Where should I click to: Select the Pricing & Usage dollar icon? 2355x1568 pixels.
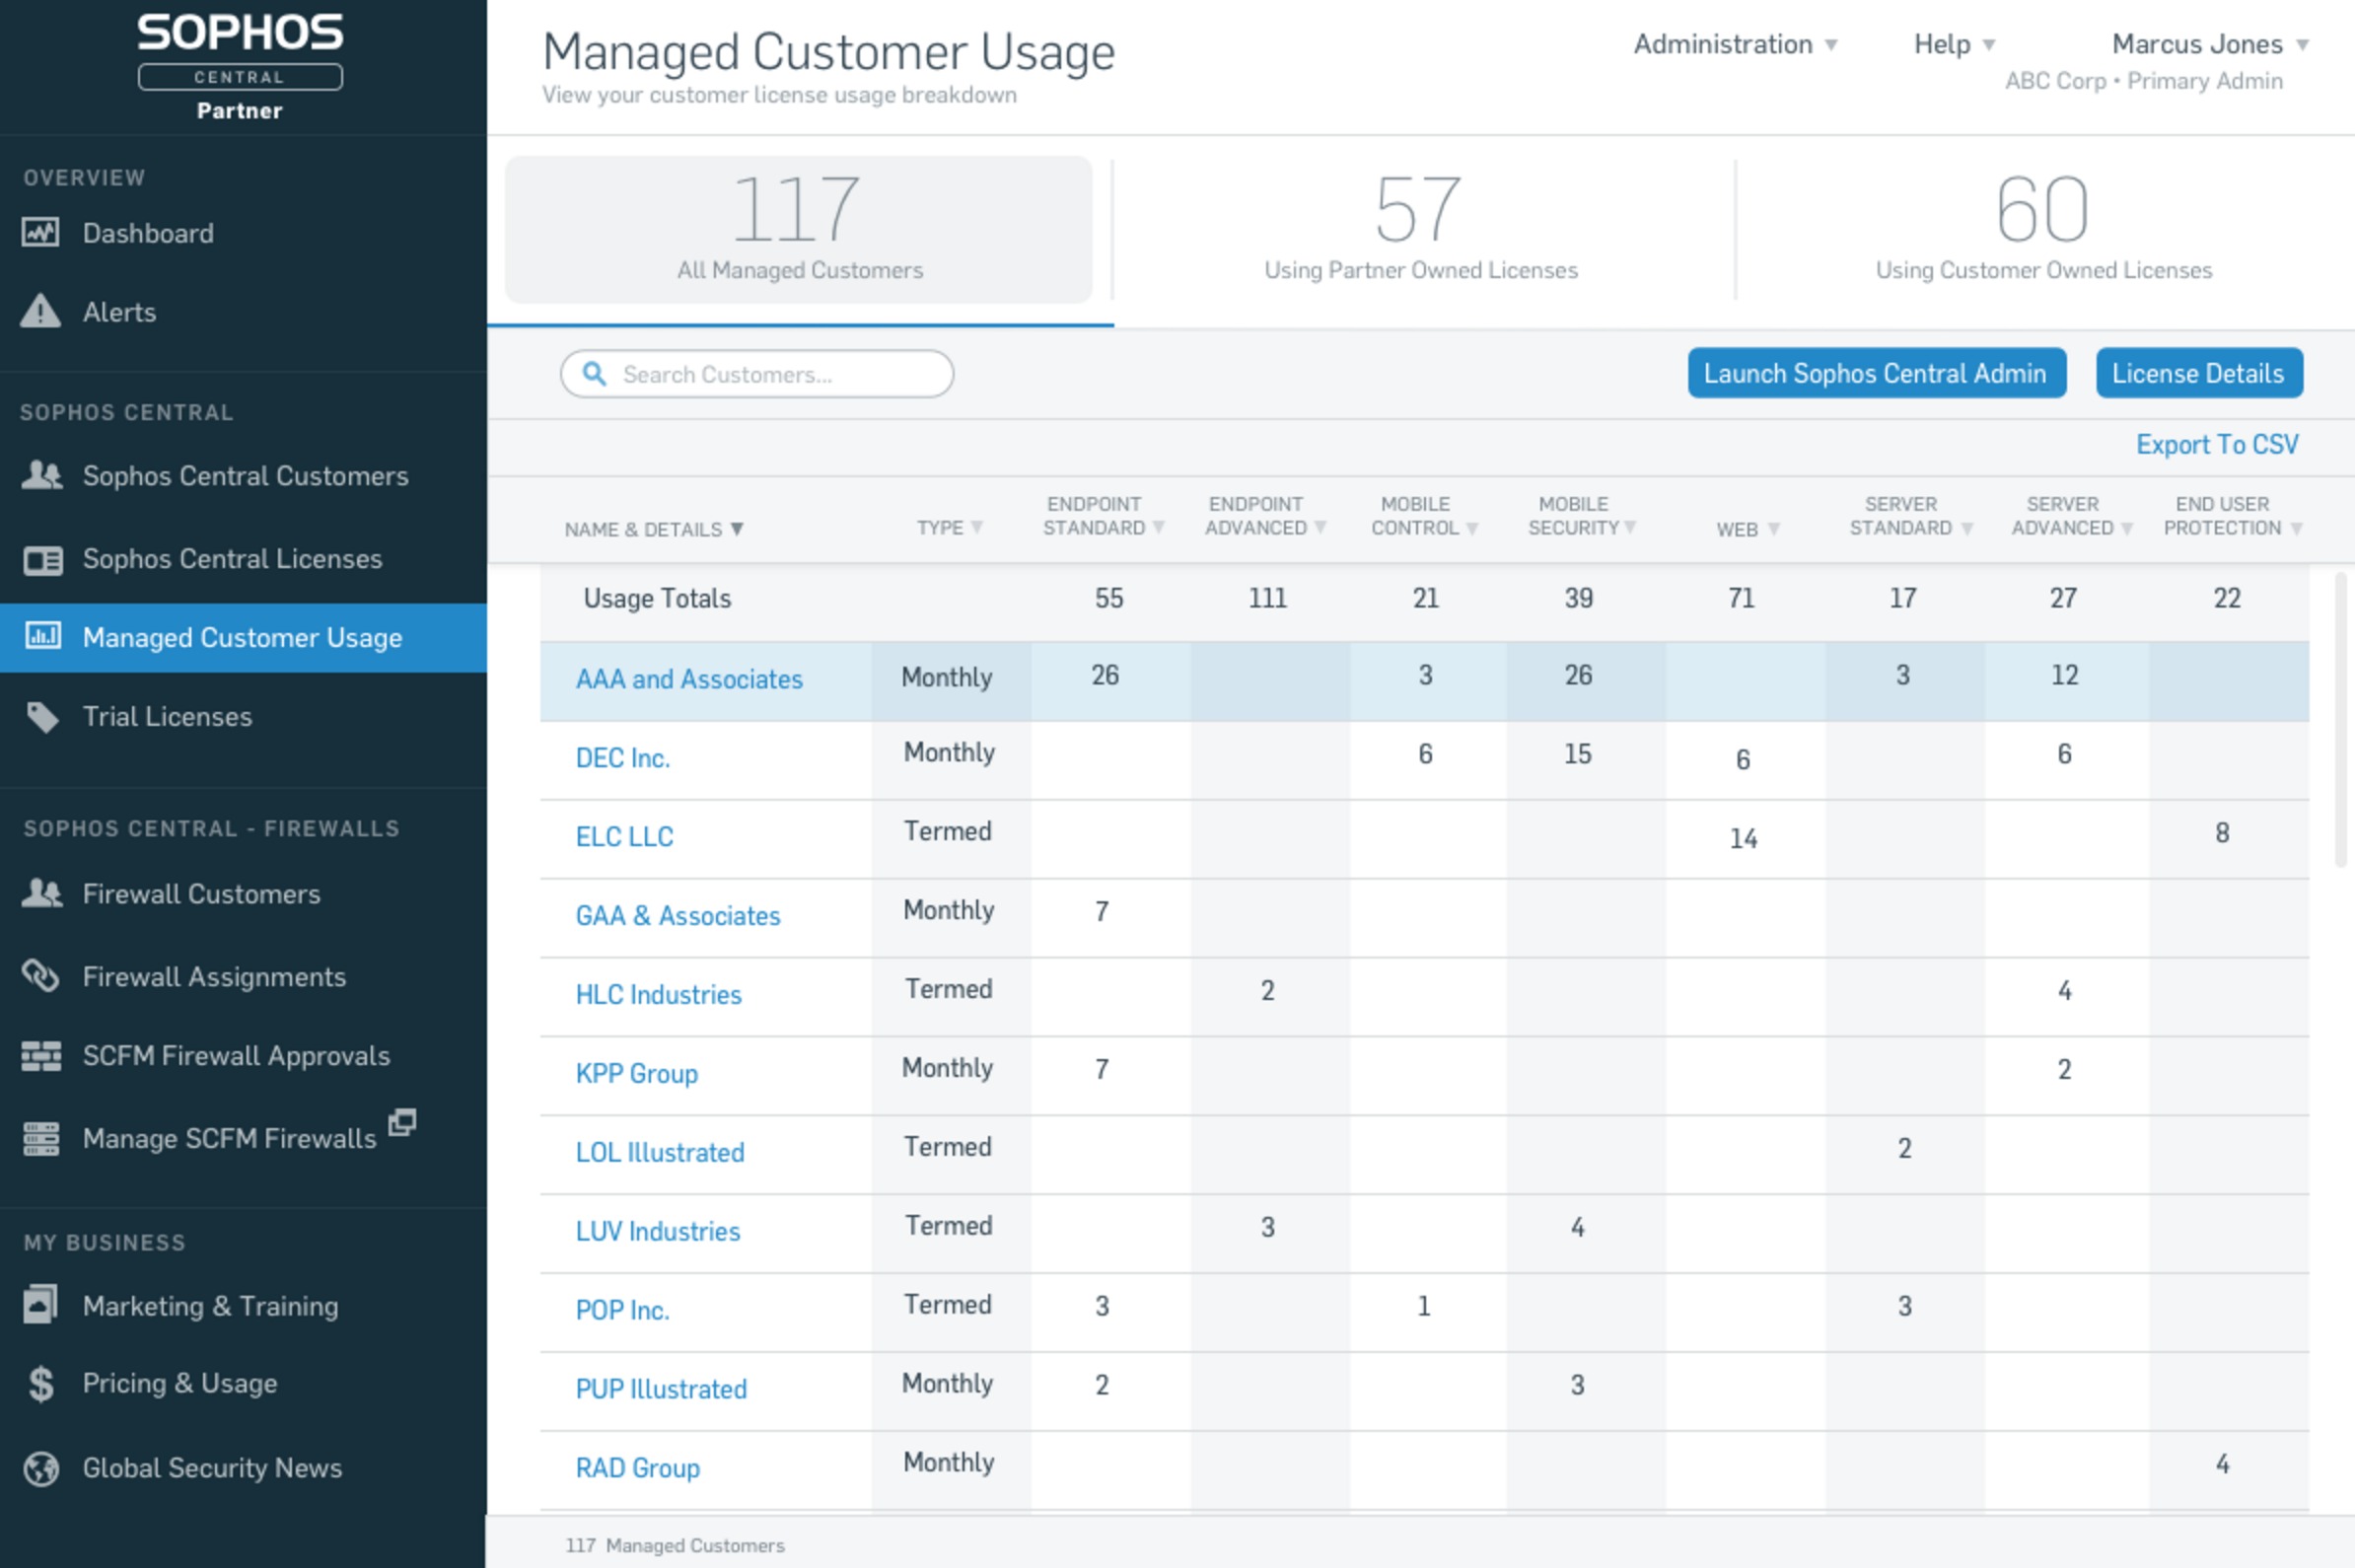point(40,1383)
